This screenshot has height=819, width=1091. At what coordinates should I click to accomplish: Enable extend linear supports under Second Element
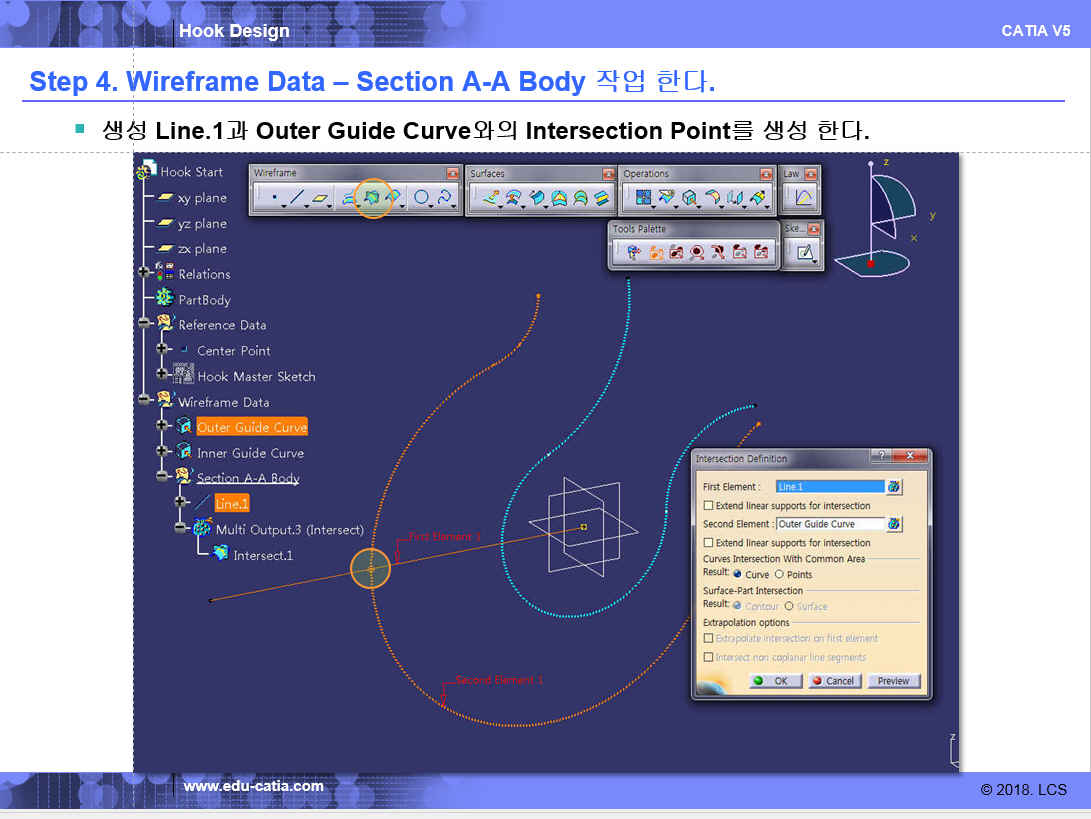[709, 543]
